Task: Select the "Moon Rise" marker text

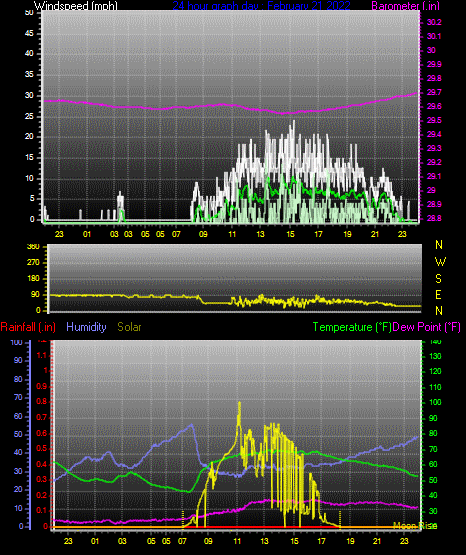Action: coord(415,526)
